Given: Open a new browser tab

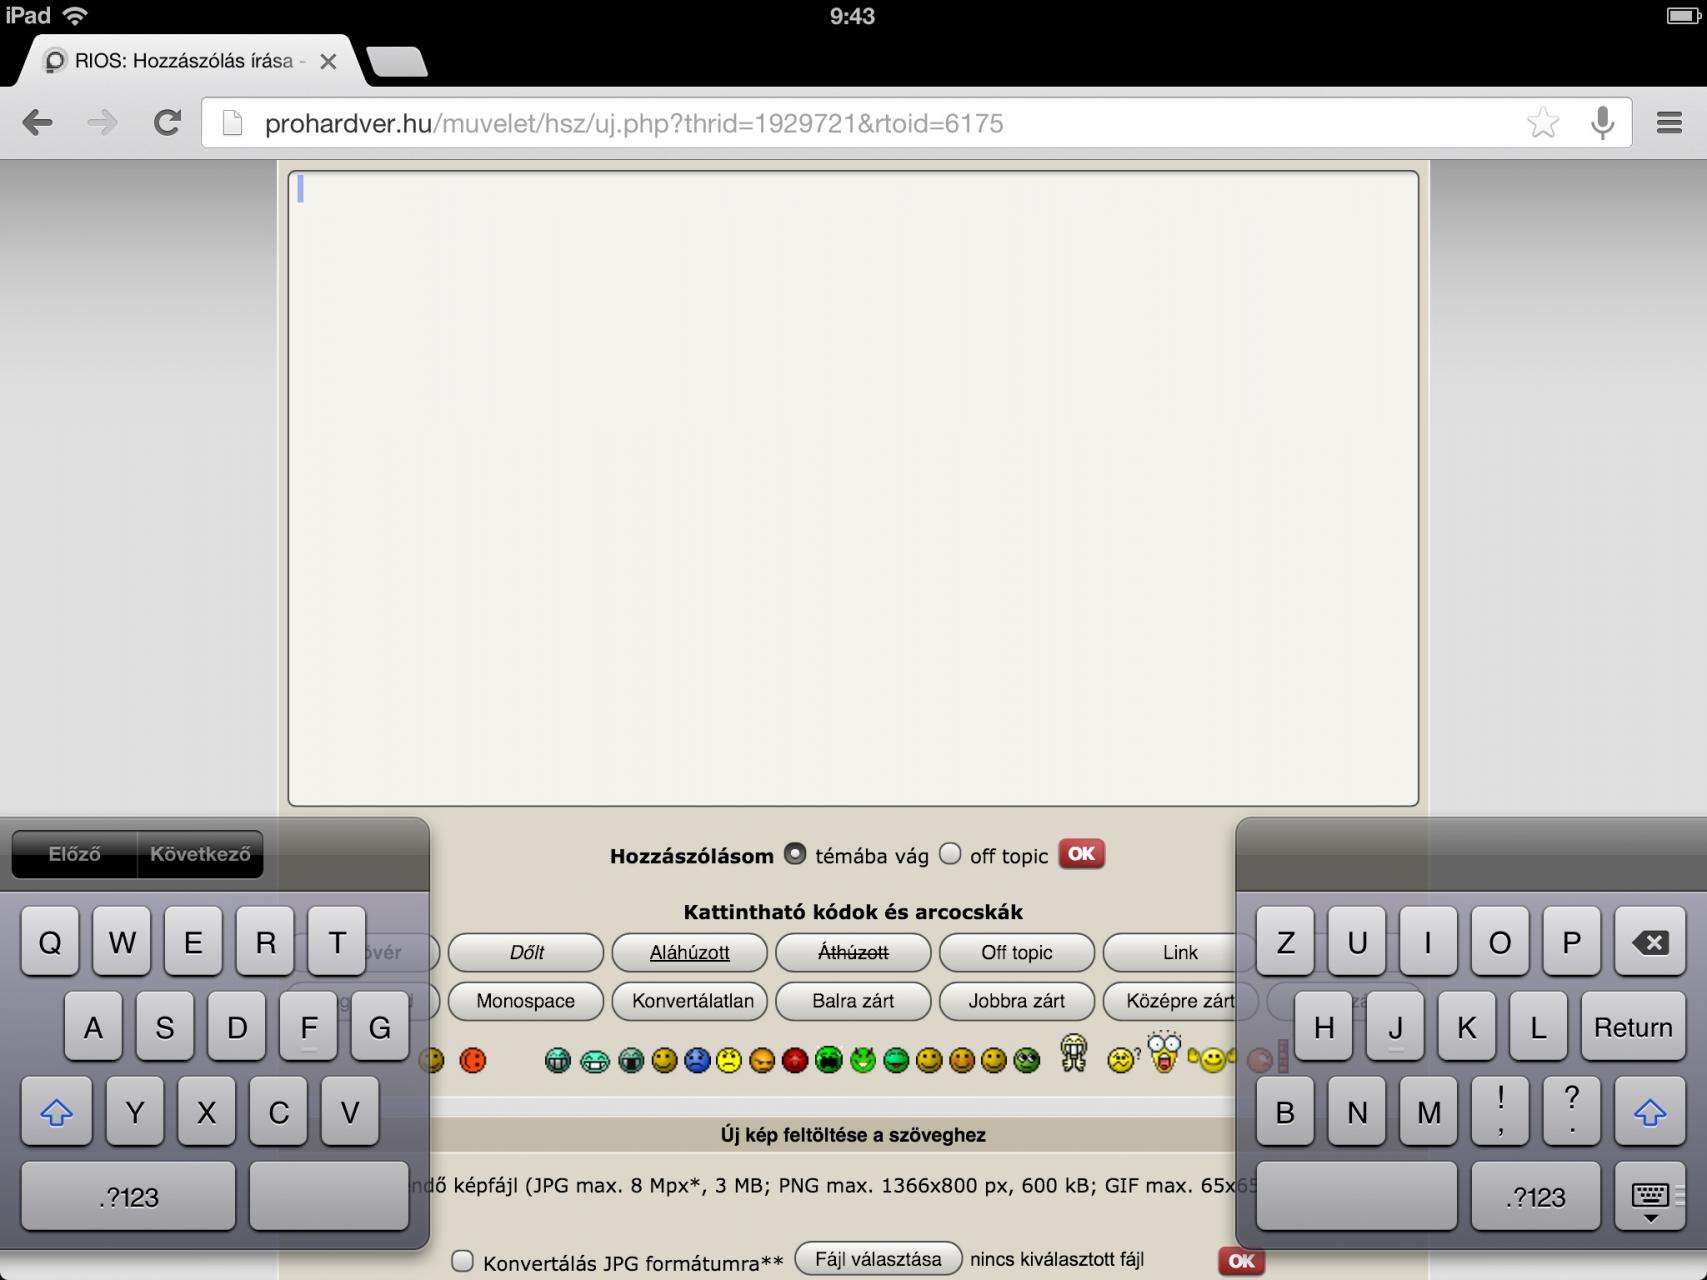Looking at the screenshot, I should (397, 62).
